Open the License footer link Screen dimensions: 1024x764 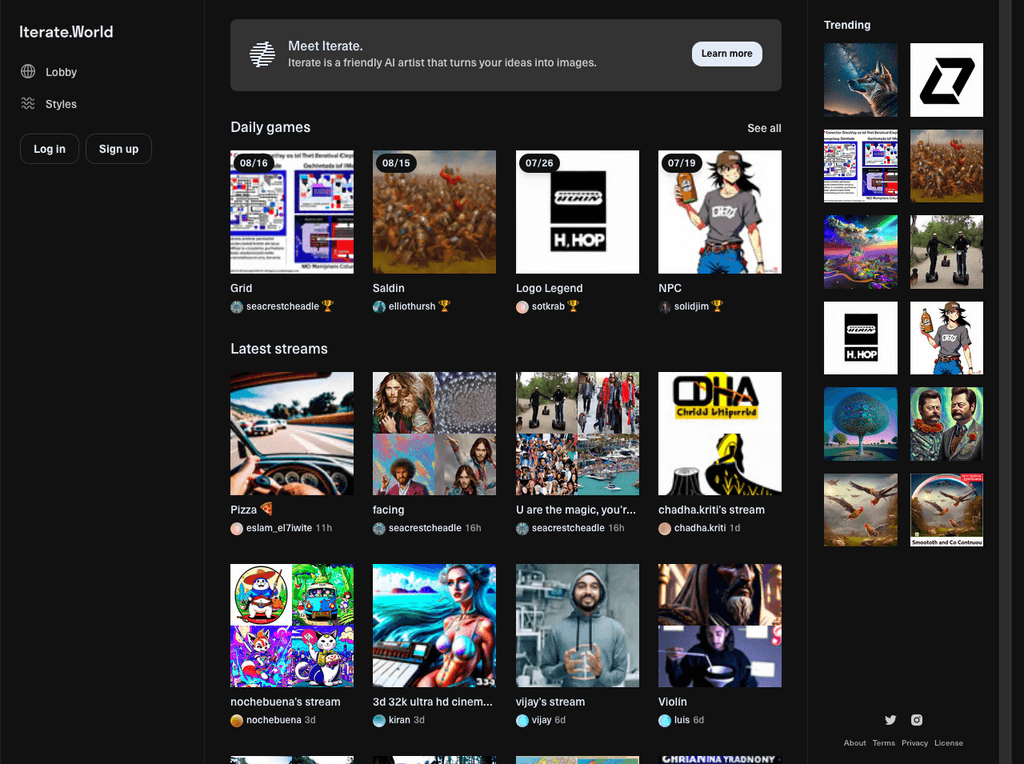(948, 743)
